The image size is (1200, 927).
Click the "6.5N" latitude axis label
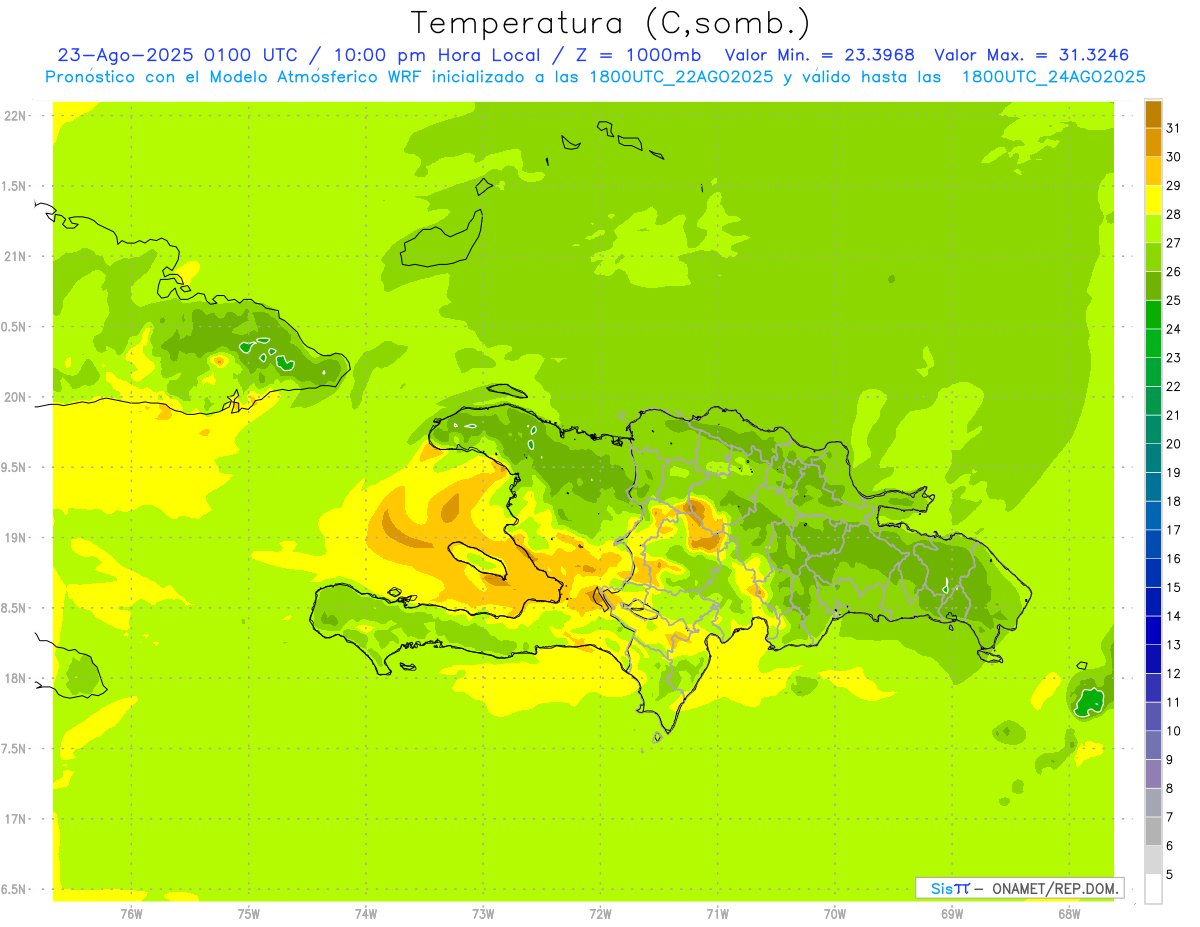coord(15,890)
